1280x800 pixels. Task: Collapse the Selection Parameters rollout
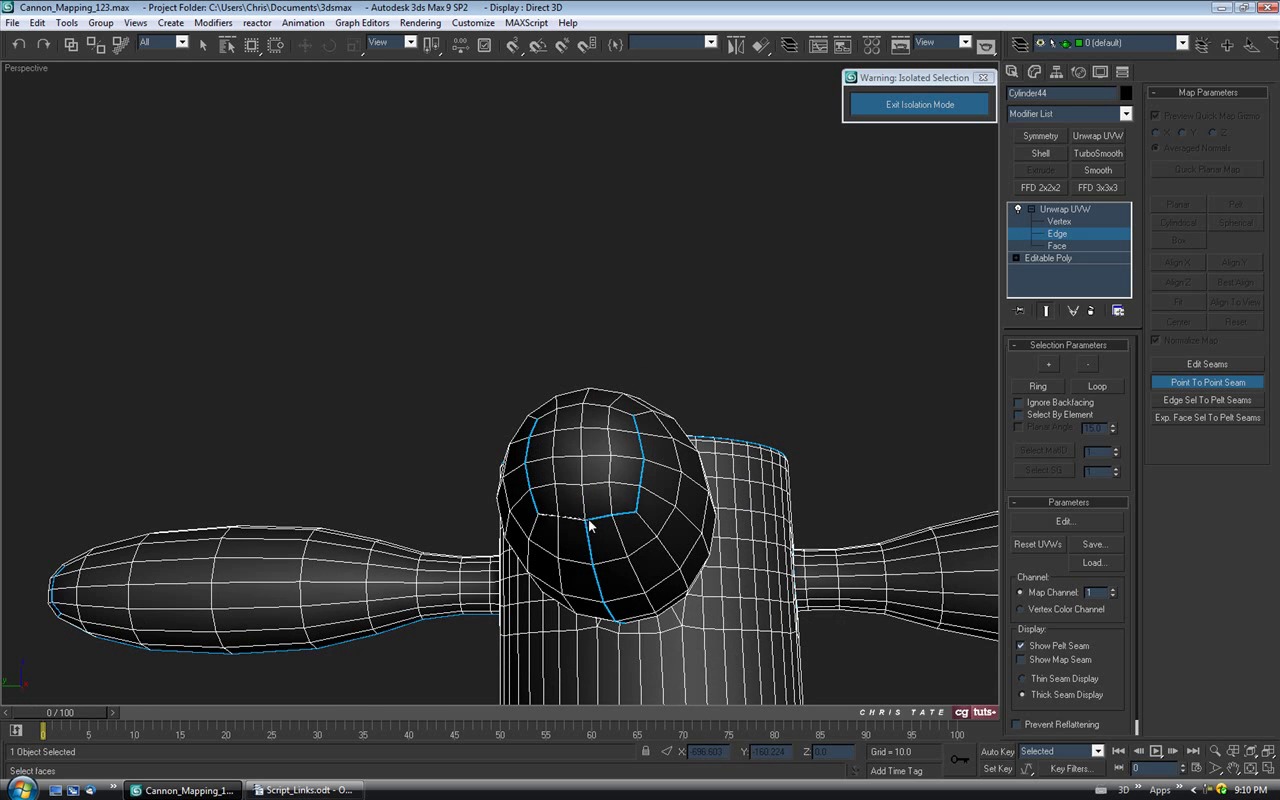(x=1068, y=345)
